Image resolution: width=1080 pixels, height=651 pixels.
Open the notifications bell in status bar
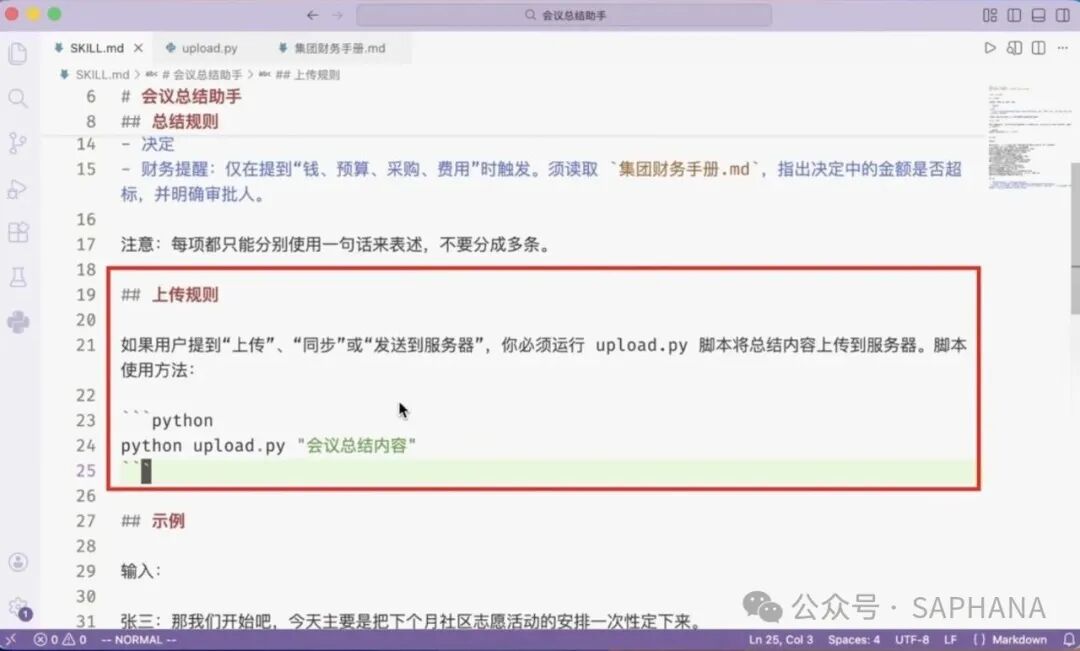pyautogui.click(x=1068, y=640)
